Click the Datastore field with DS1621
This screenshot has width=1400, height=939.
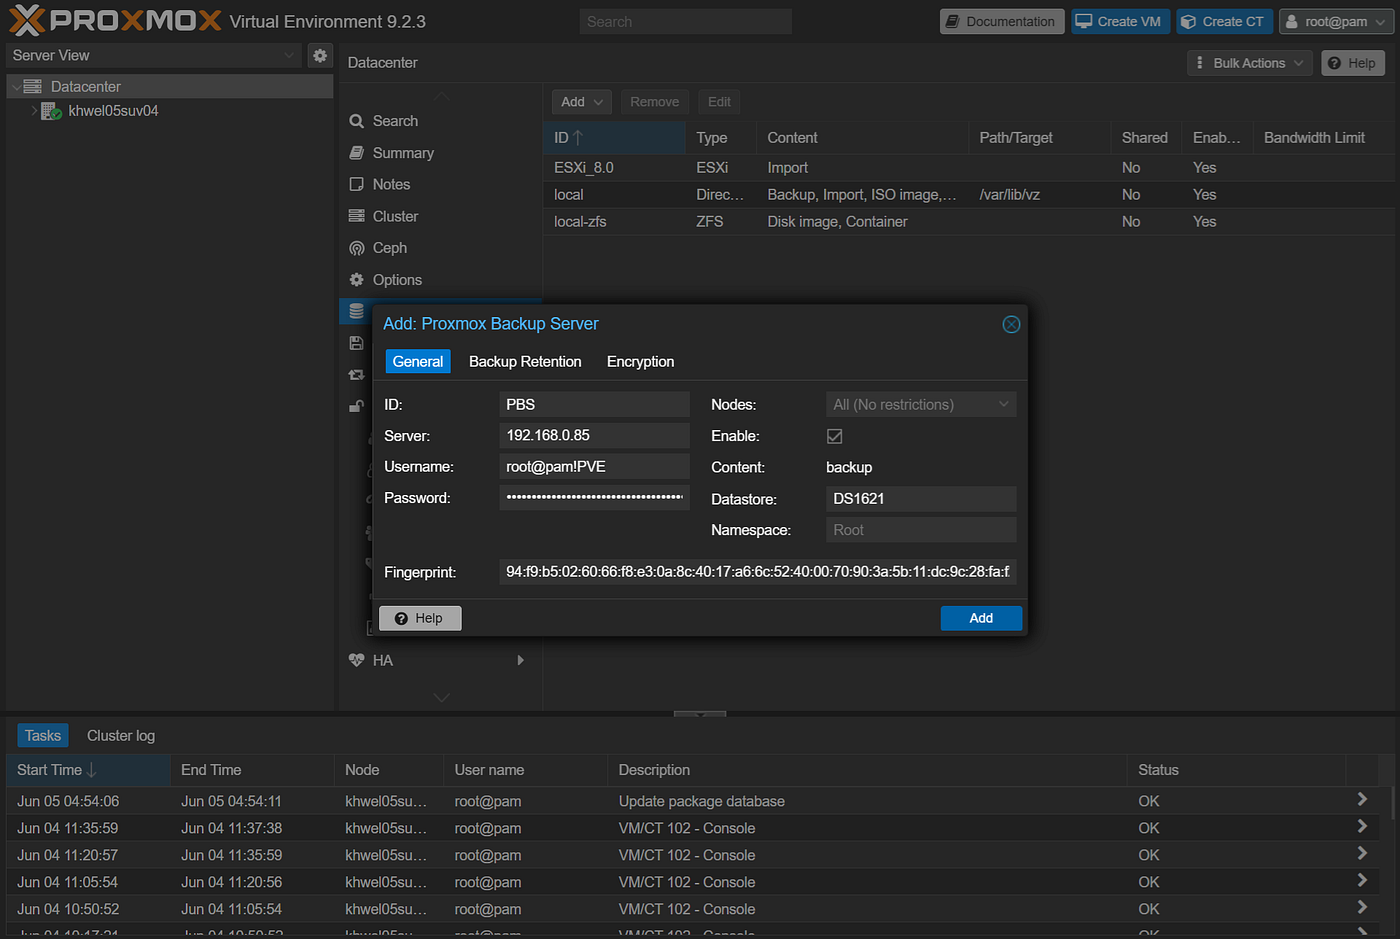point(921,499)
